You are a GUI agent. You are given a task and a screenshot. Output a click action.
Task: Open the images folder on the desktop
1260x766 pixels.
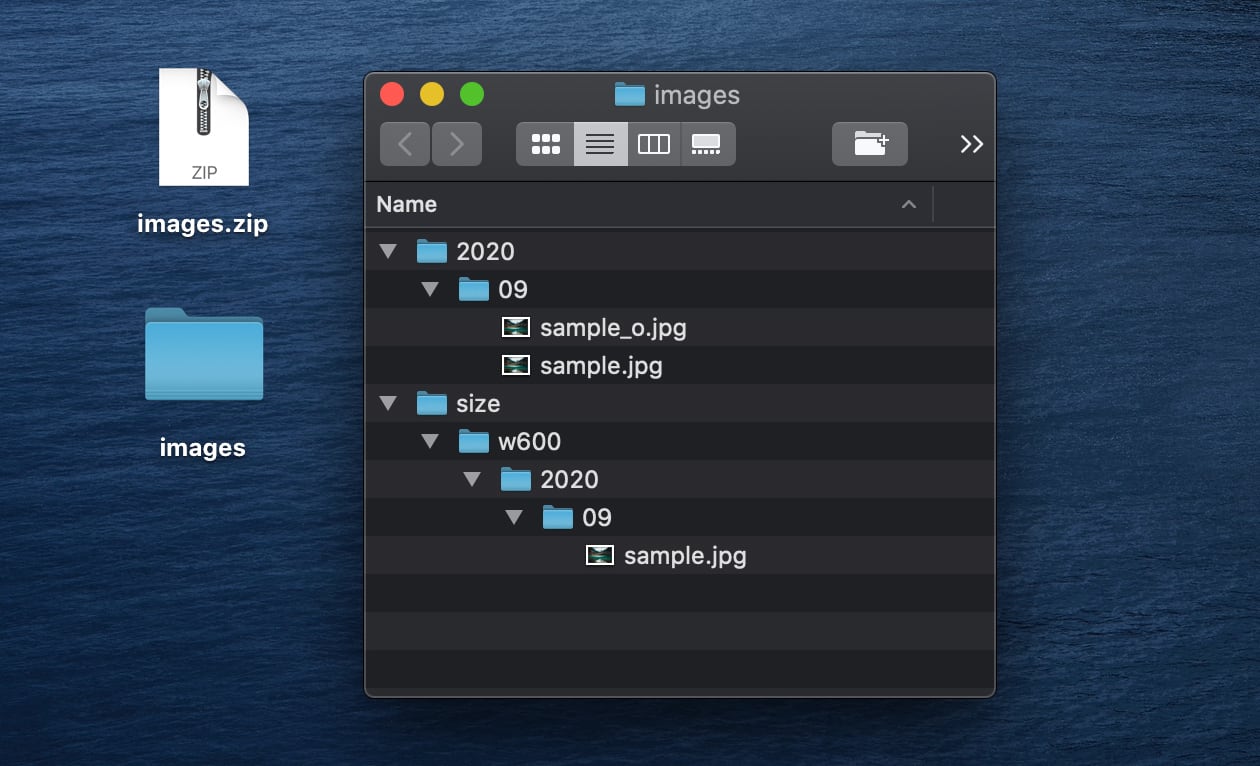click(203, 356)
